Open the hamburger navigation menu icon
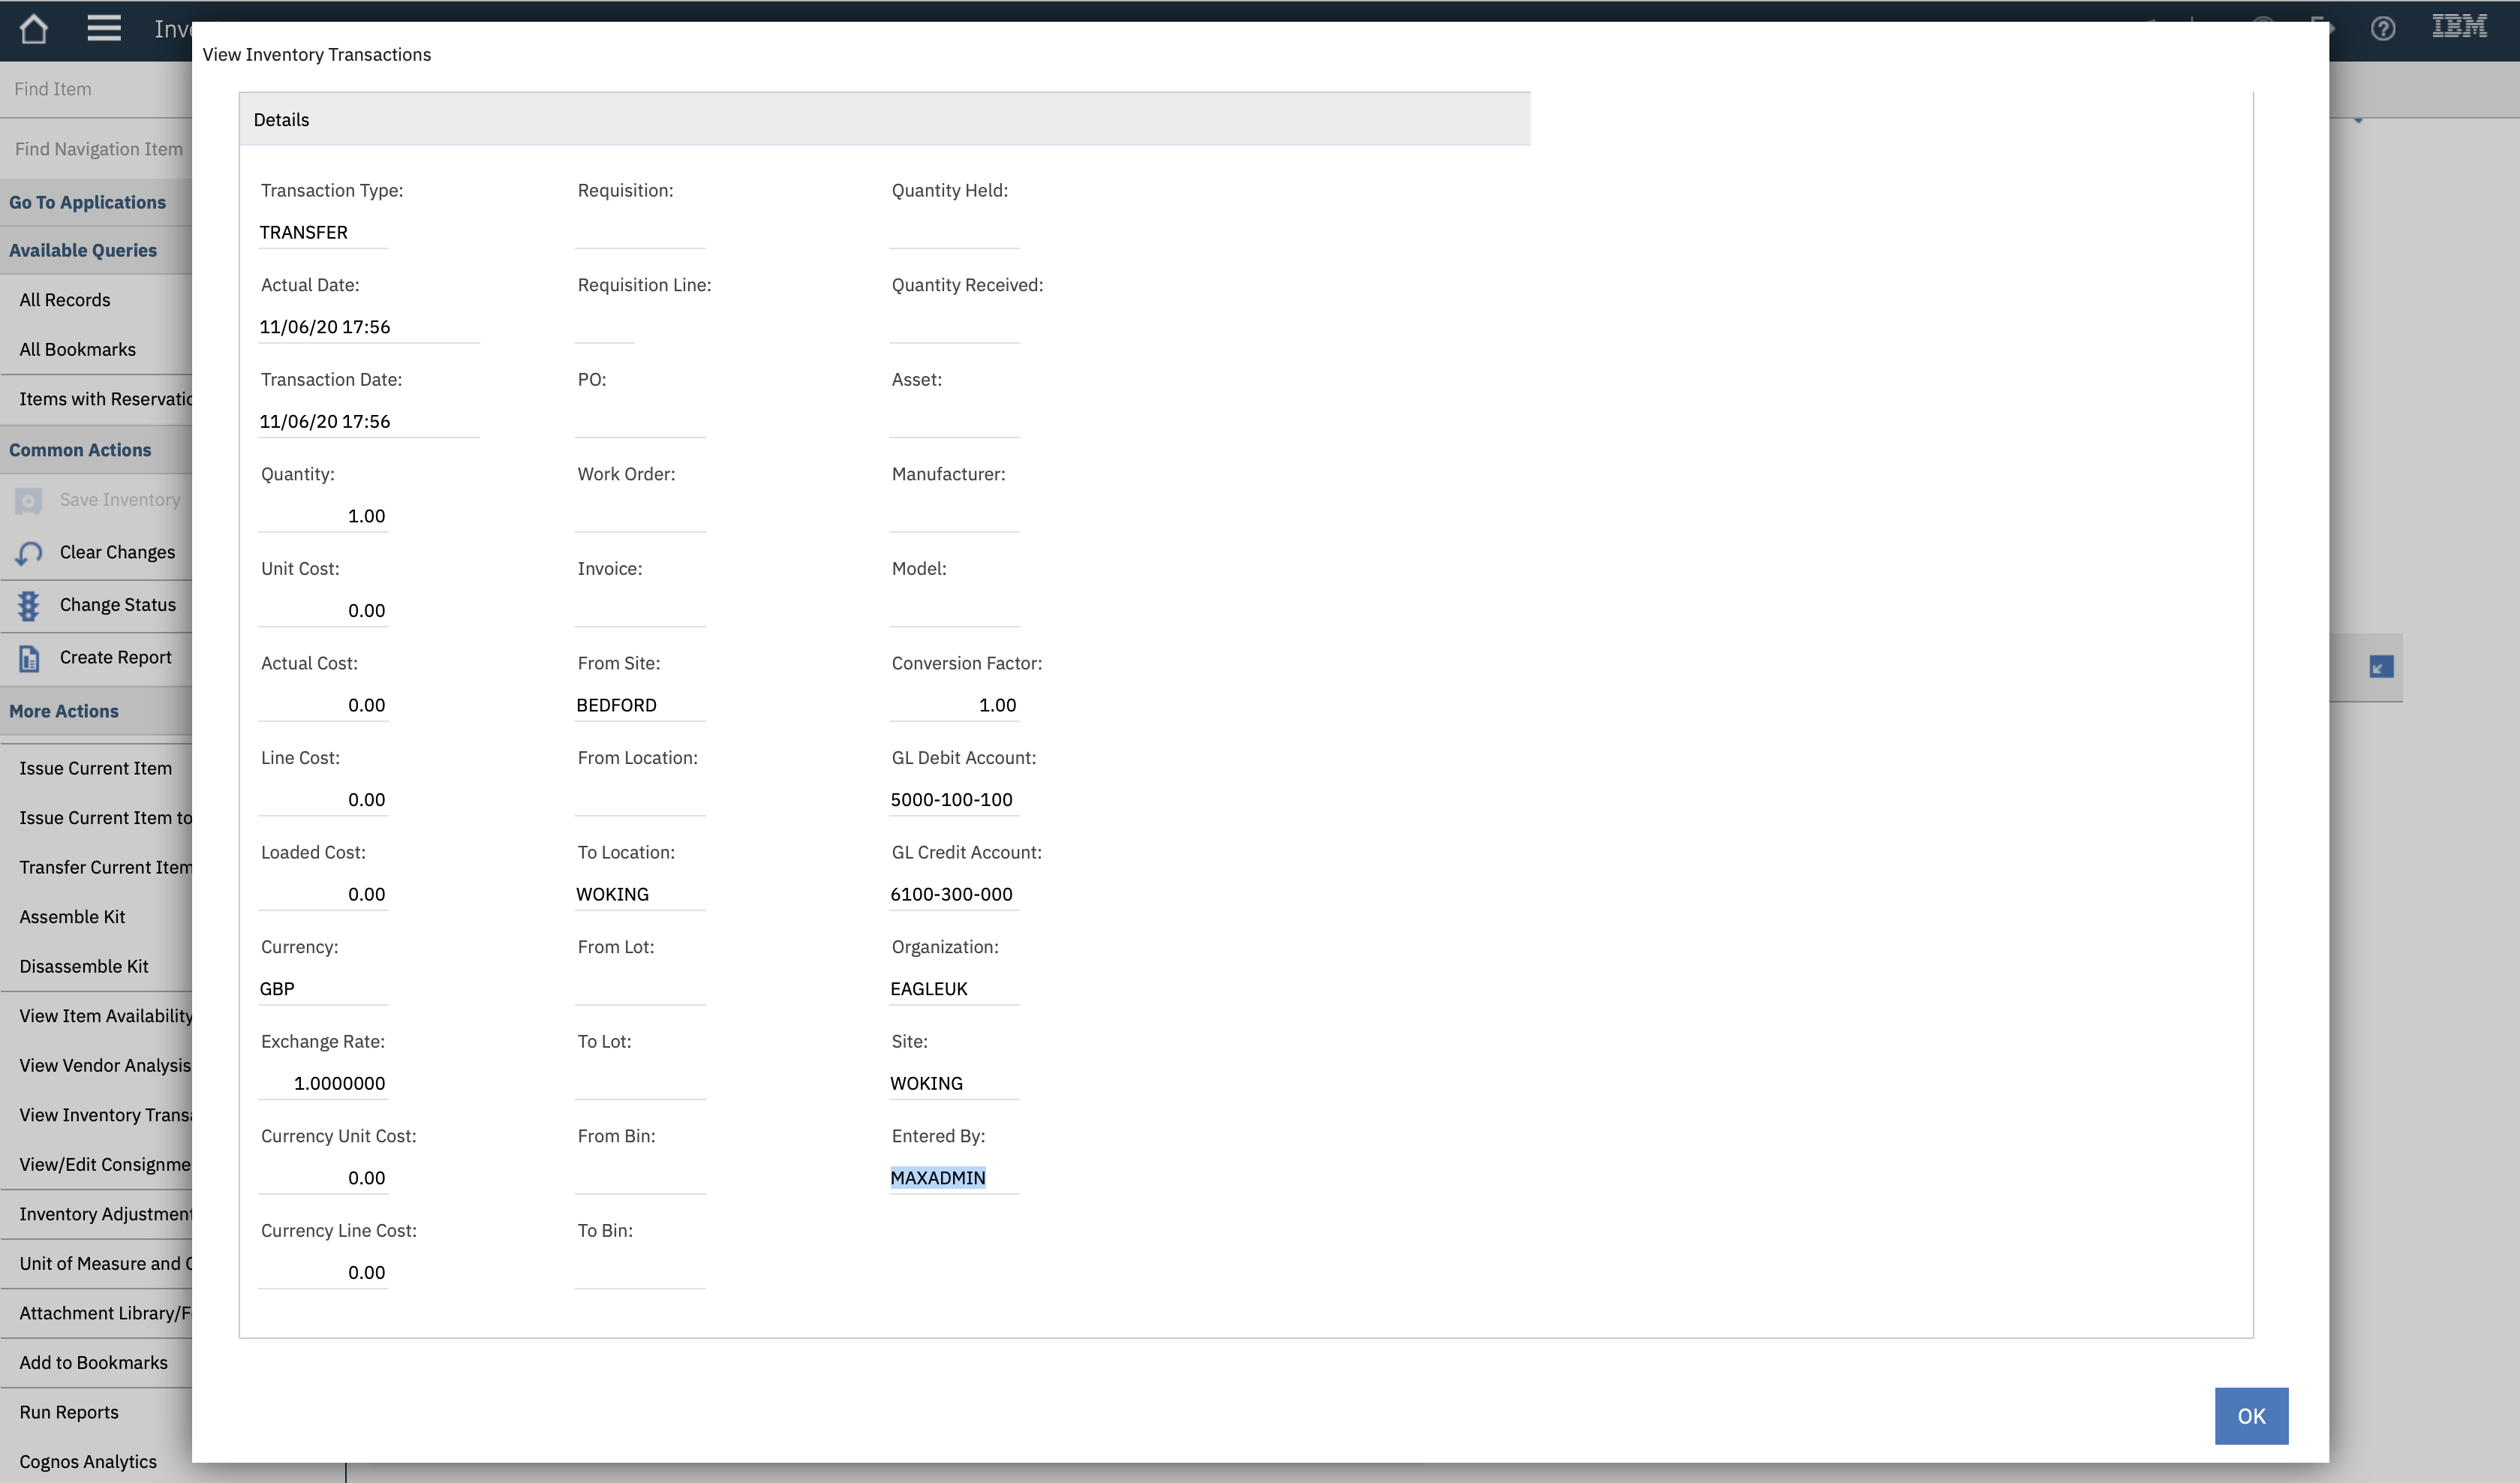2520x1483 pixels. tap(104, 28)
